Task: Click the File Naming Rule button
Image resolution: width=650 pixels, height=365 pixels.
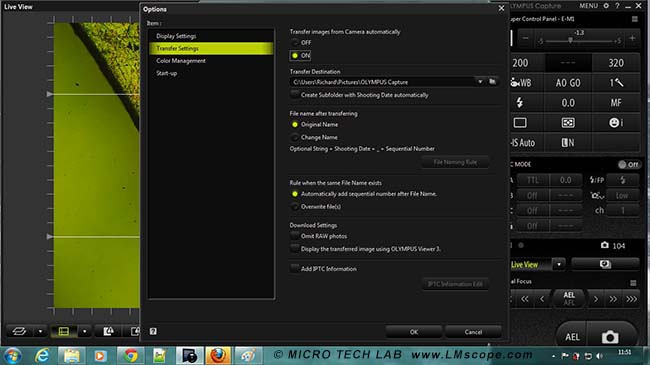Action: pyautogui.click(x=455, y=162)
